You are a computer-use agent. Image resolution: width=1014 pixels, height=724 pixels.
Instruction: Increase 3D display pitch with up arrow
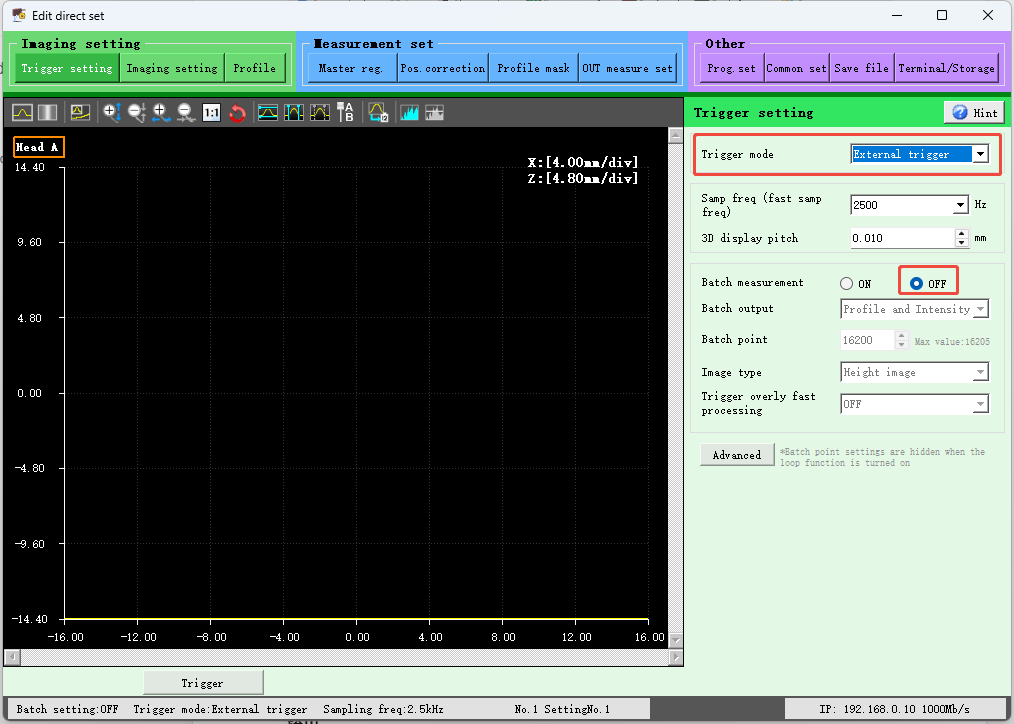pos(962,233)
